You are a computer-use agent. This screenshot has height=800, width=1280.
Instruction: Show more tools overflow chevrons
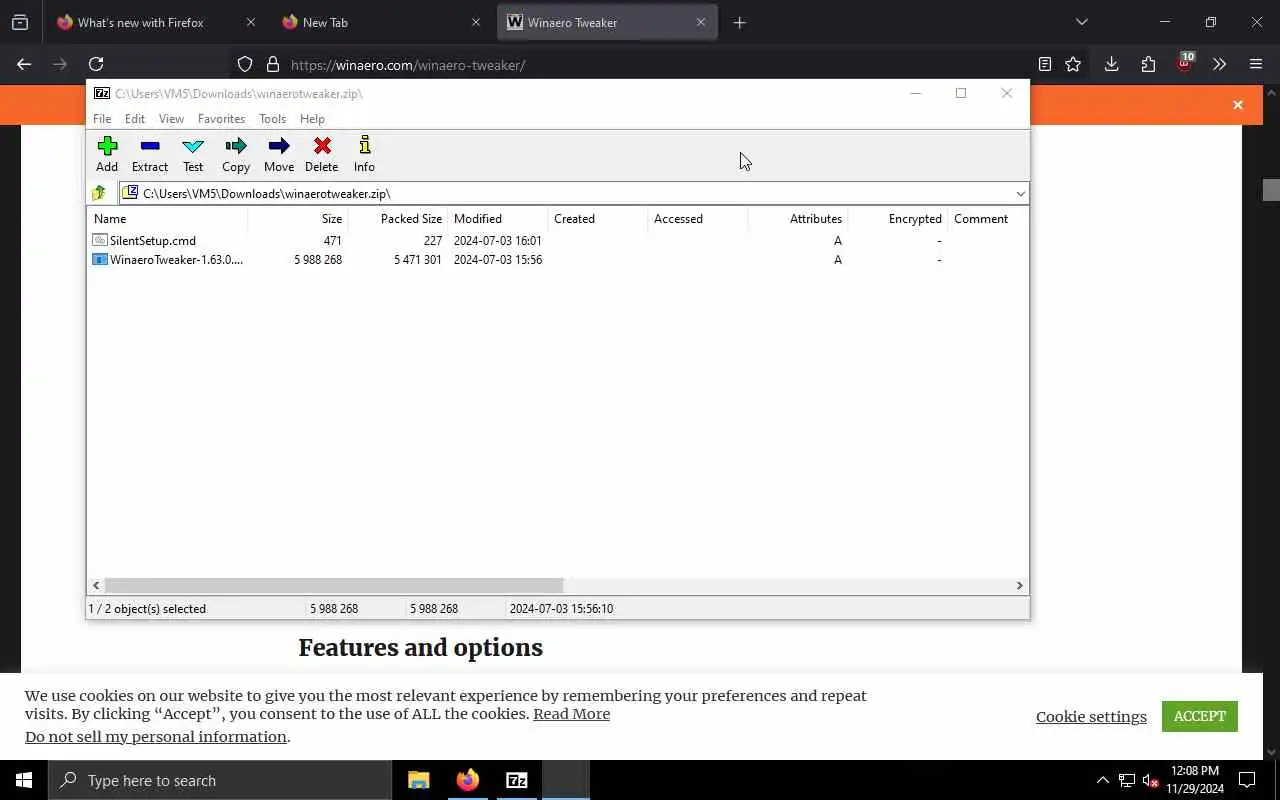[x=1219, y=64]
